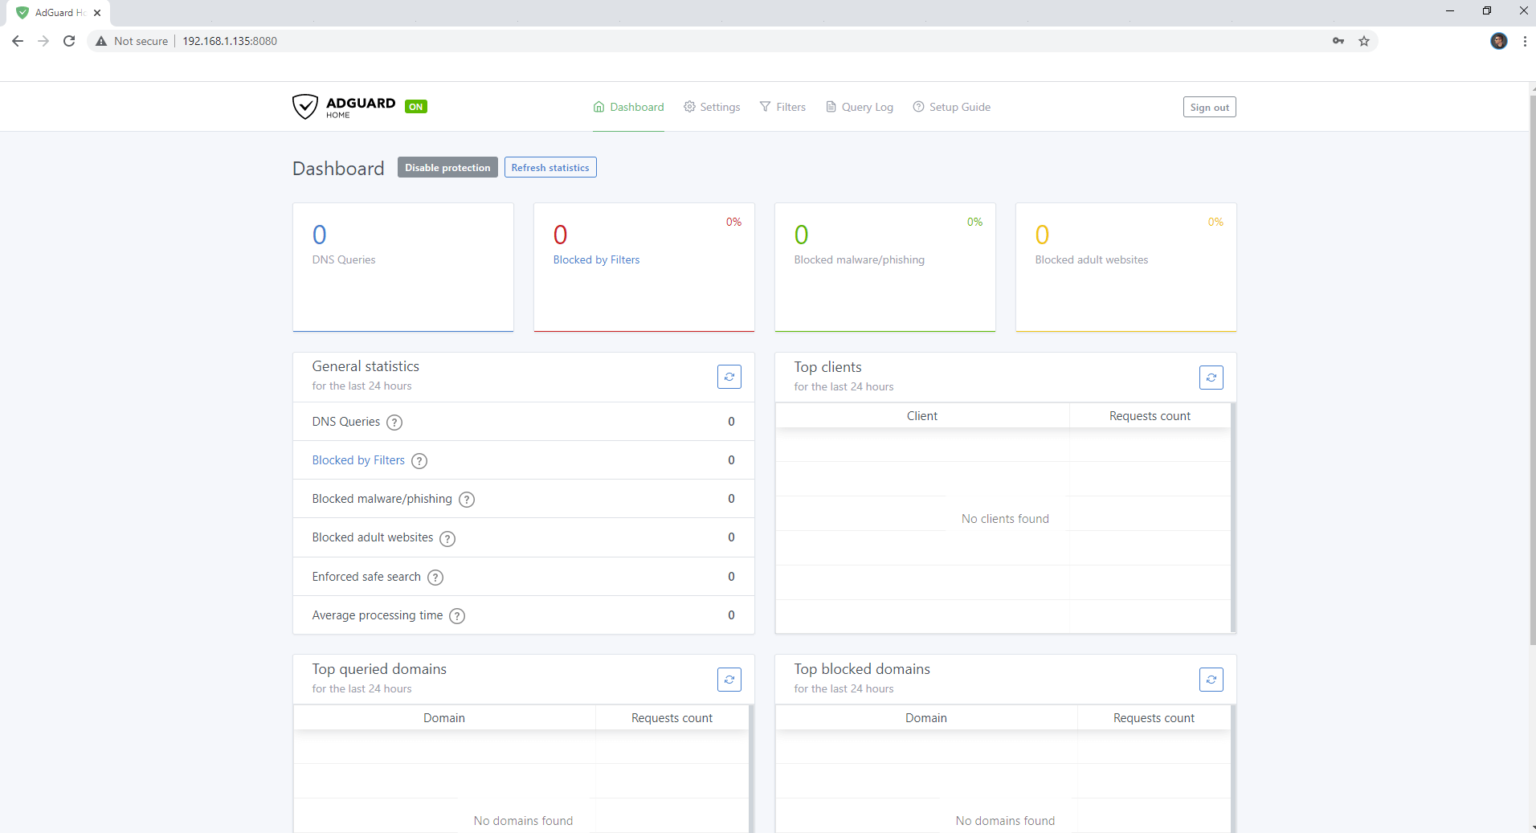Click the browser back arrow
This screenshot has height=833, width=1536.
[17, 41]
